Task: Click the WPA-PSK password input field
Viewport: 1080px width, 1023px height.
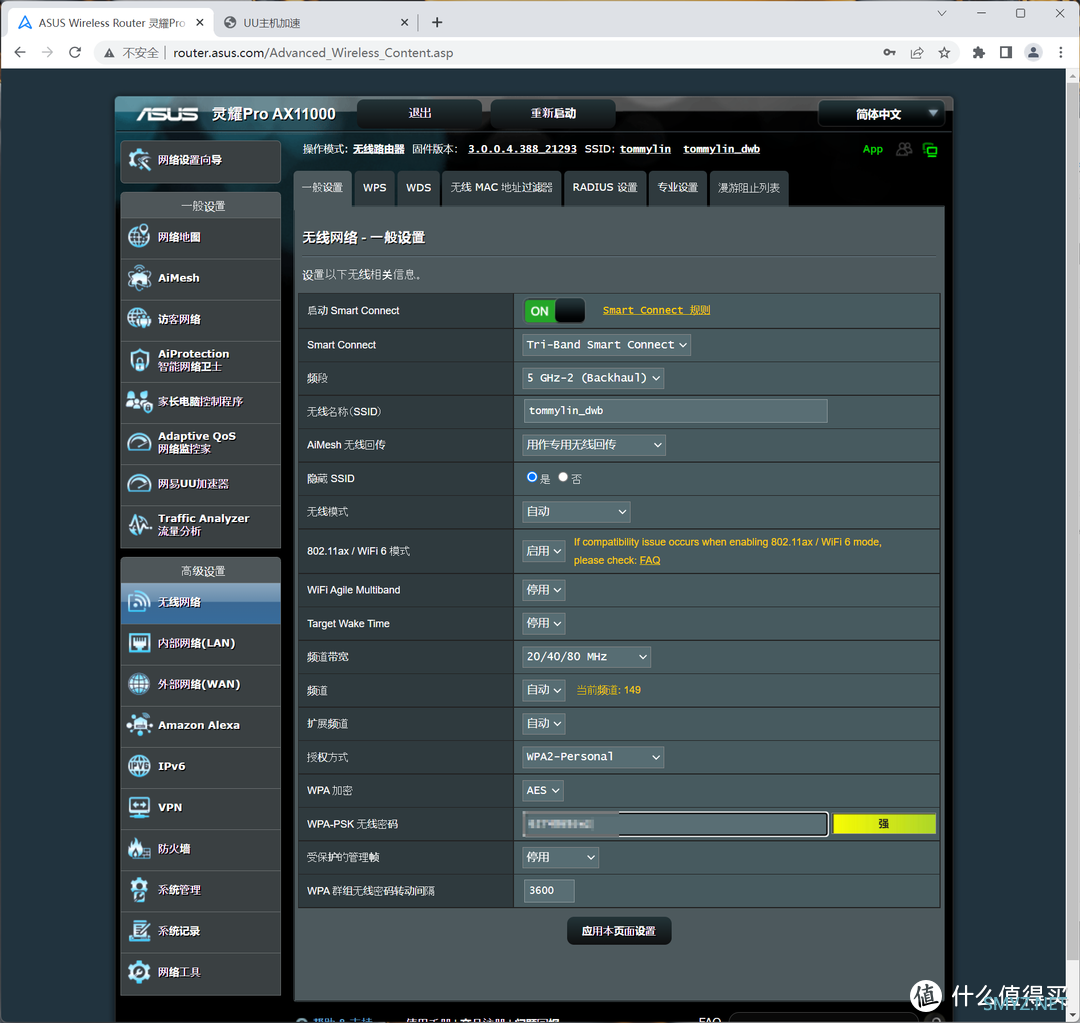Action: (675, 824)
